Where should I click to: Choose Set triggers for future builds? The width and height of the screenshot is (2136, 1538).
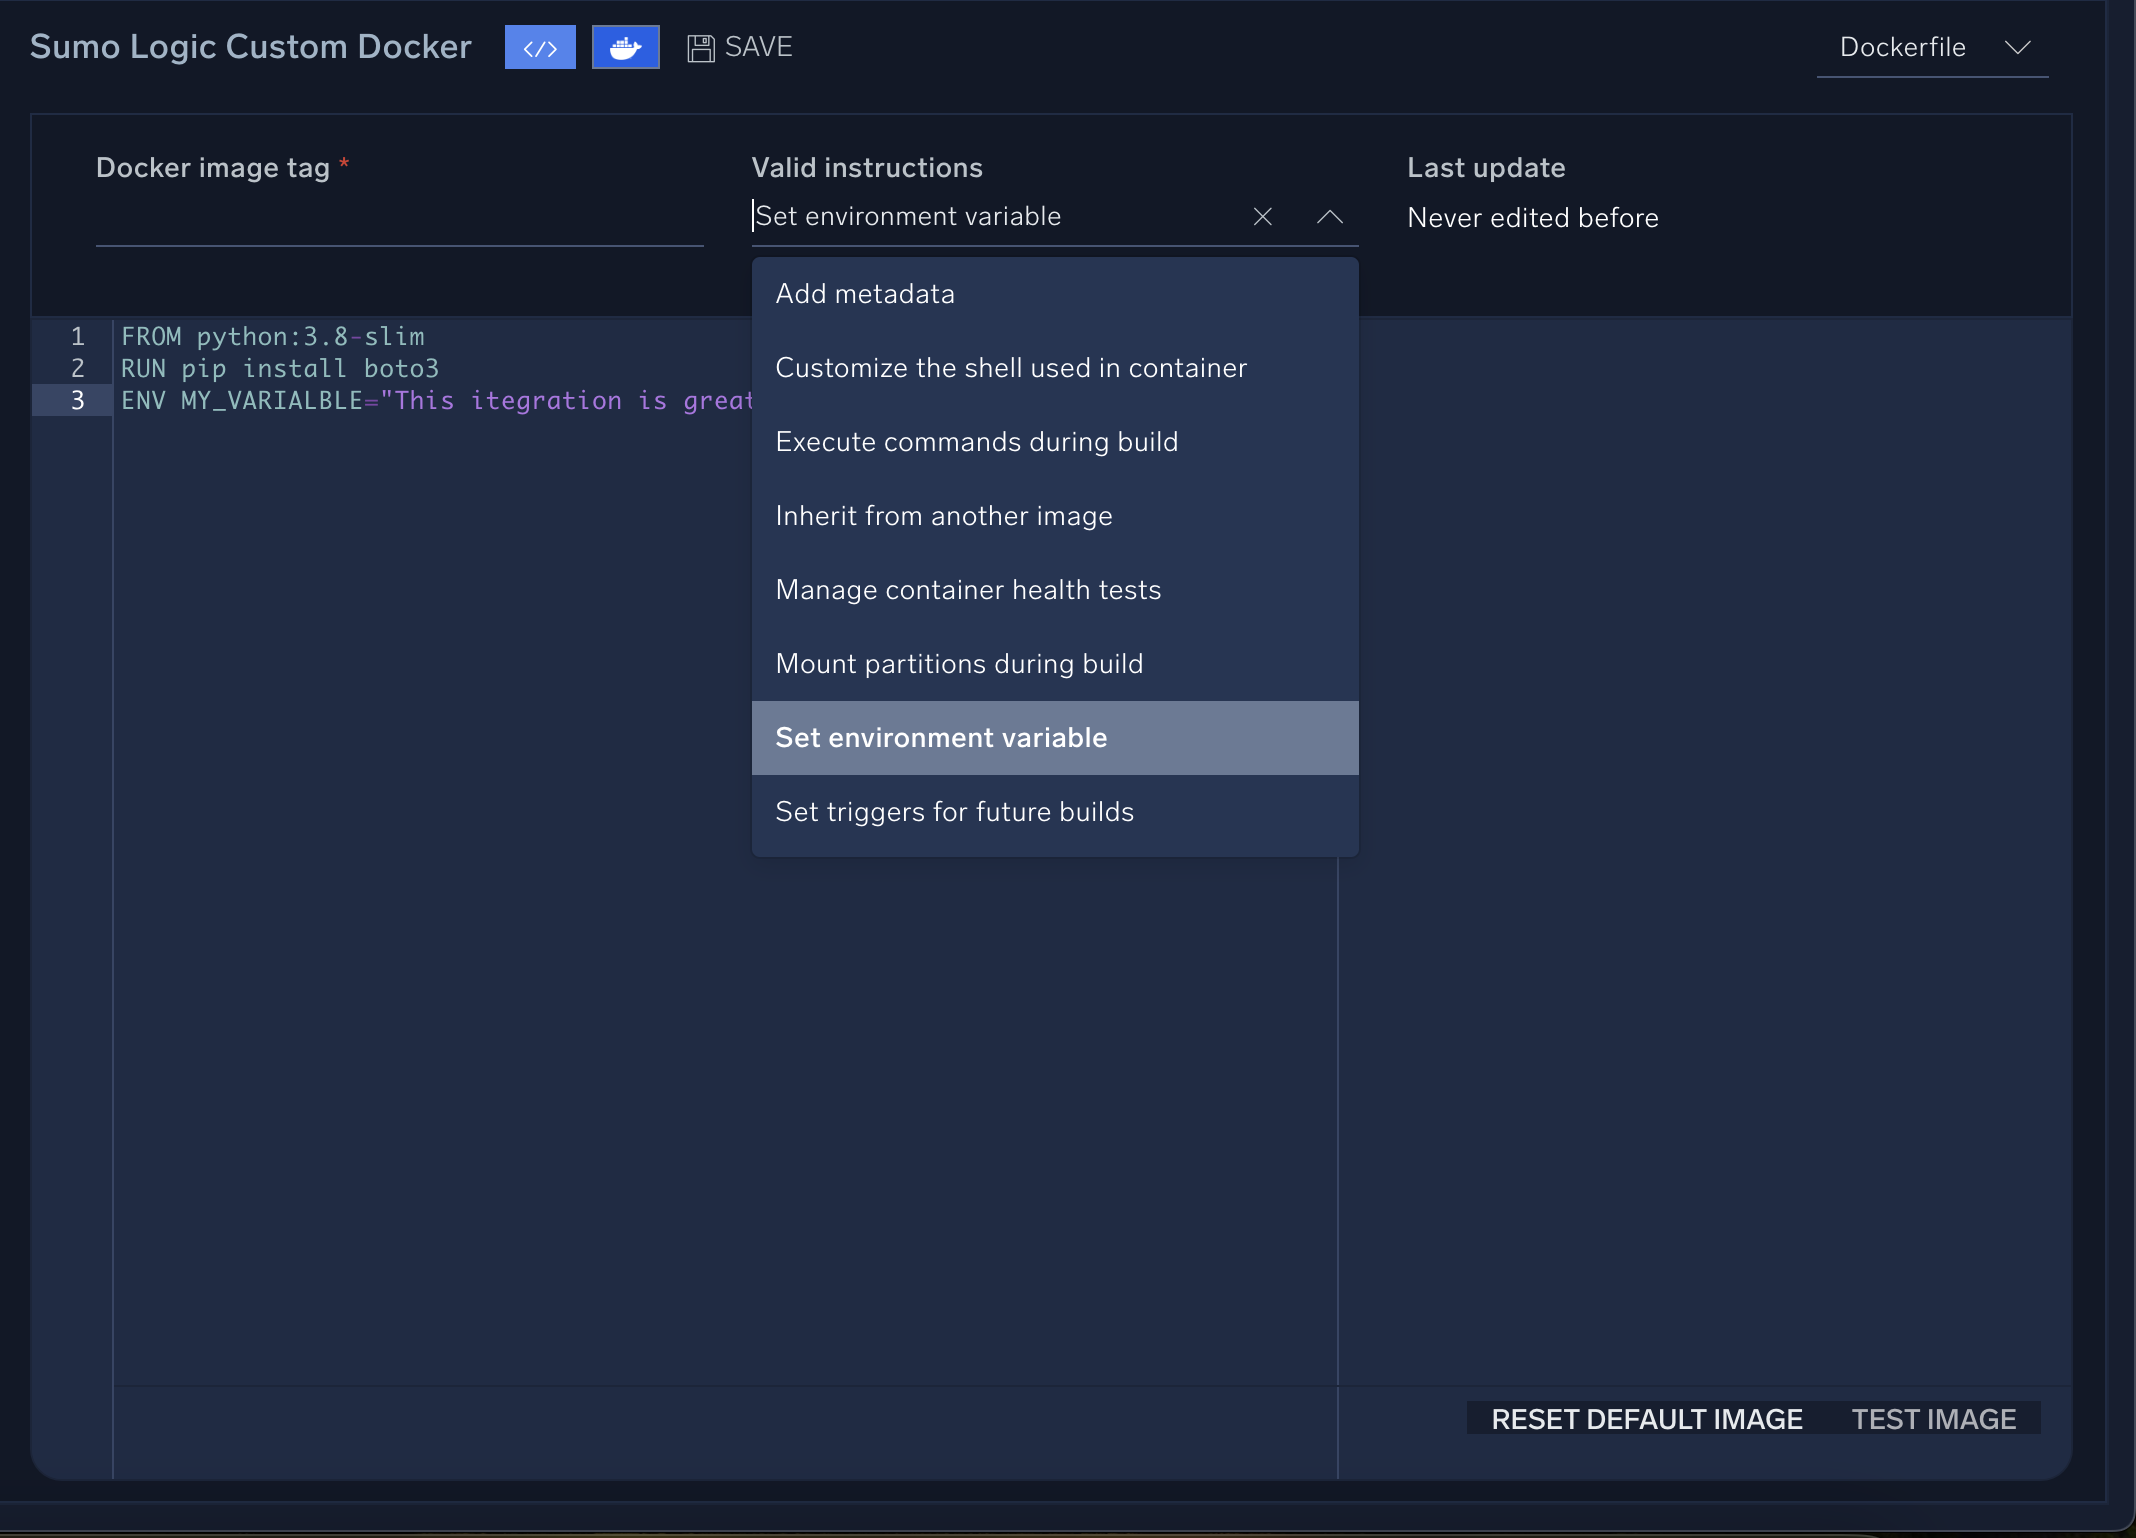[955, 811]
